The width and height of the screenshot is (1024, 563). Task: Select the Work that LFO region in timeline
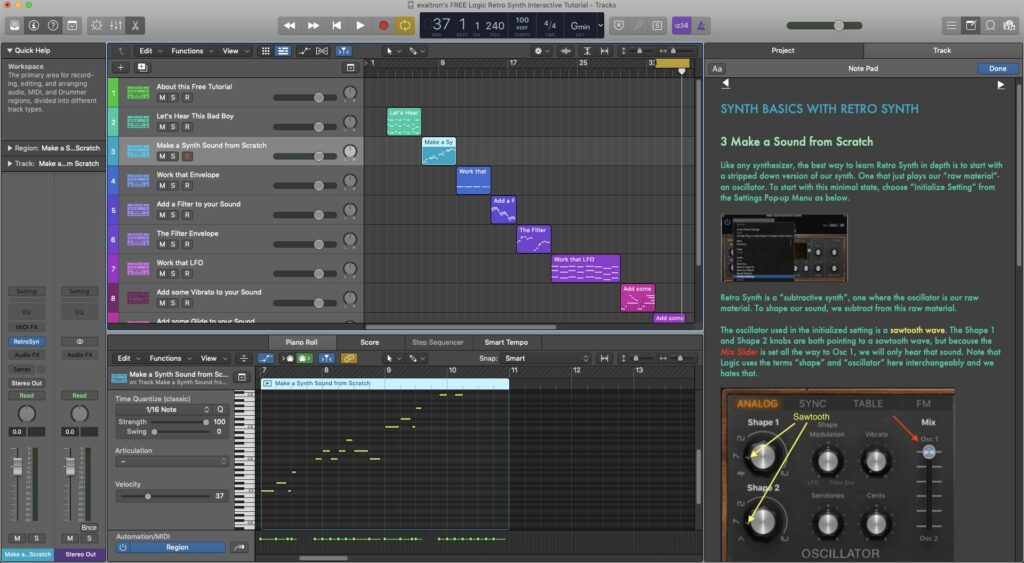pos(585,268)
